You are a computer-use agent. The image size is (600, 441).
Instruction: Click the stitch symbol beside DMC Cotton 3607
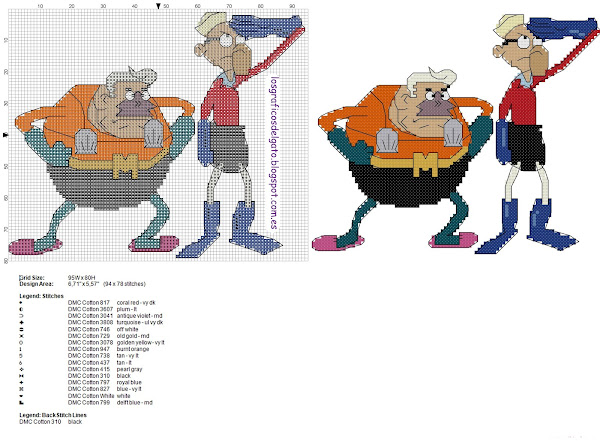tap(21, 309)
